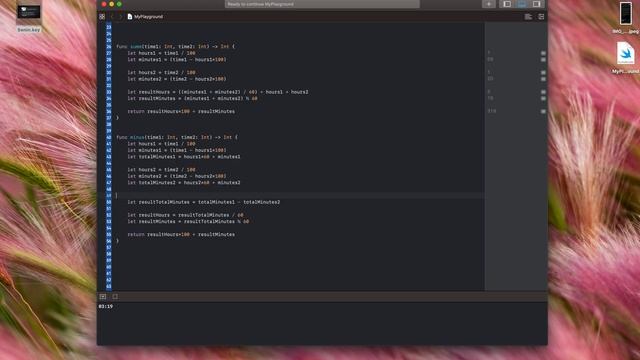Place cursor on 'let resultTotalMinutes' line
This screenshot has width=640, height=360.
point(204,202)
